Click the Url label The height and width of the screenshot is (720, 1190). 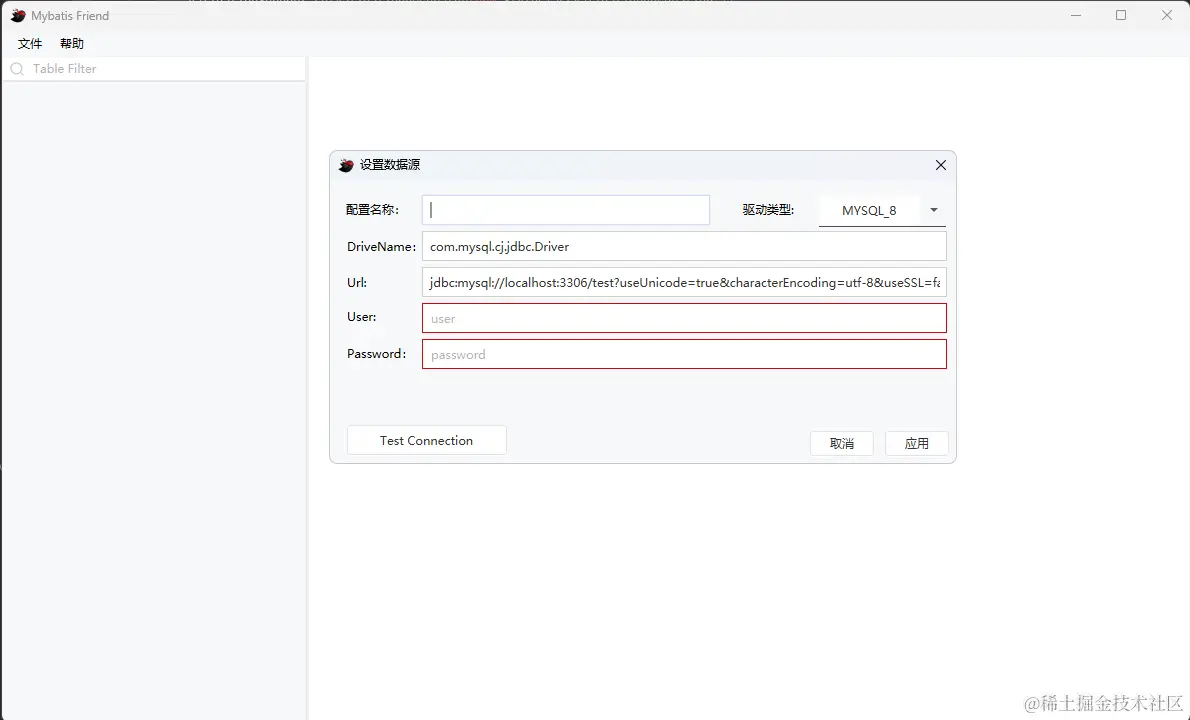[x=357, y=282]
